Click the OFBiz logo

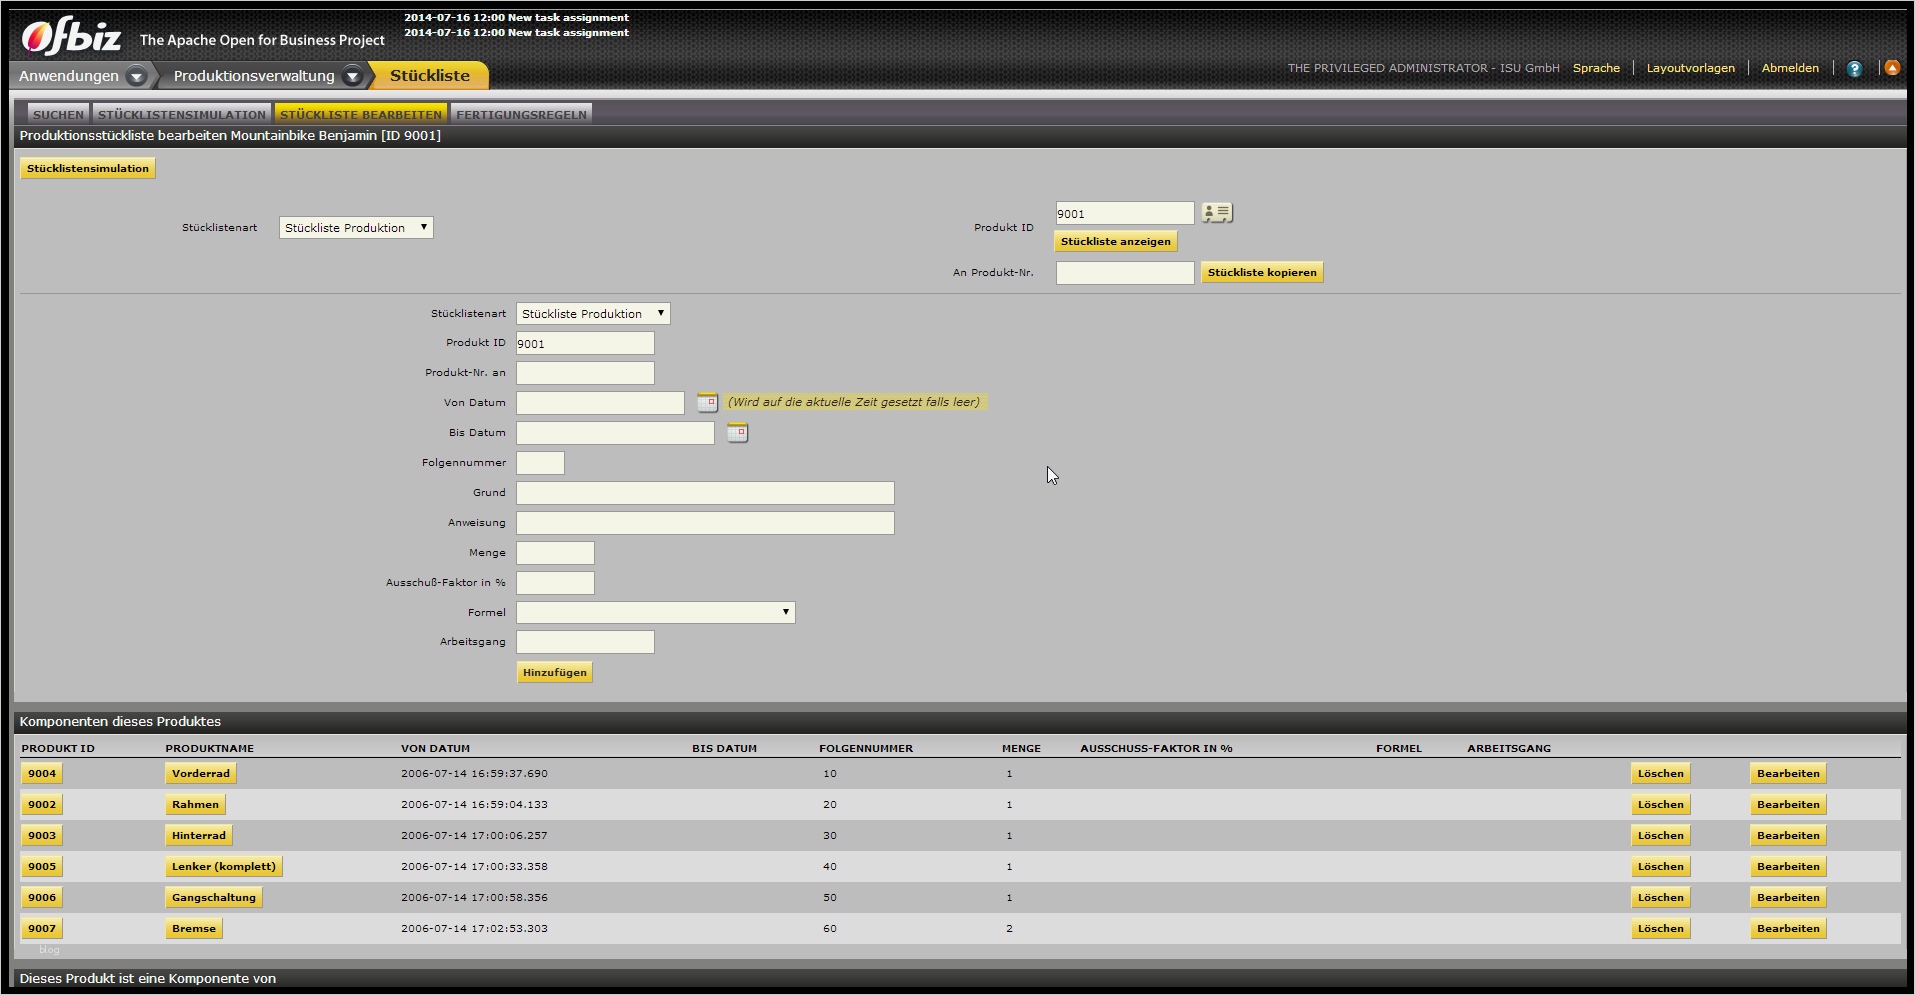(x=71, y=36)
